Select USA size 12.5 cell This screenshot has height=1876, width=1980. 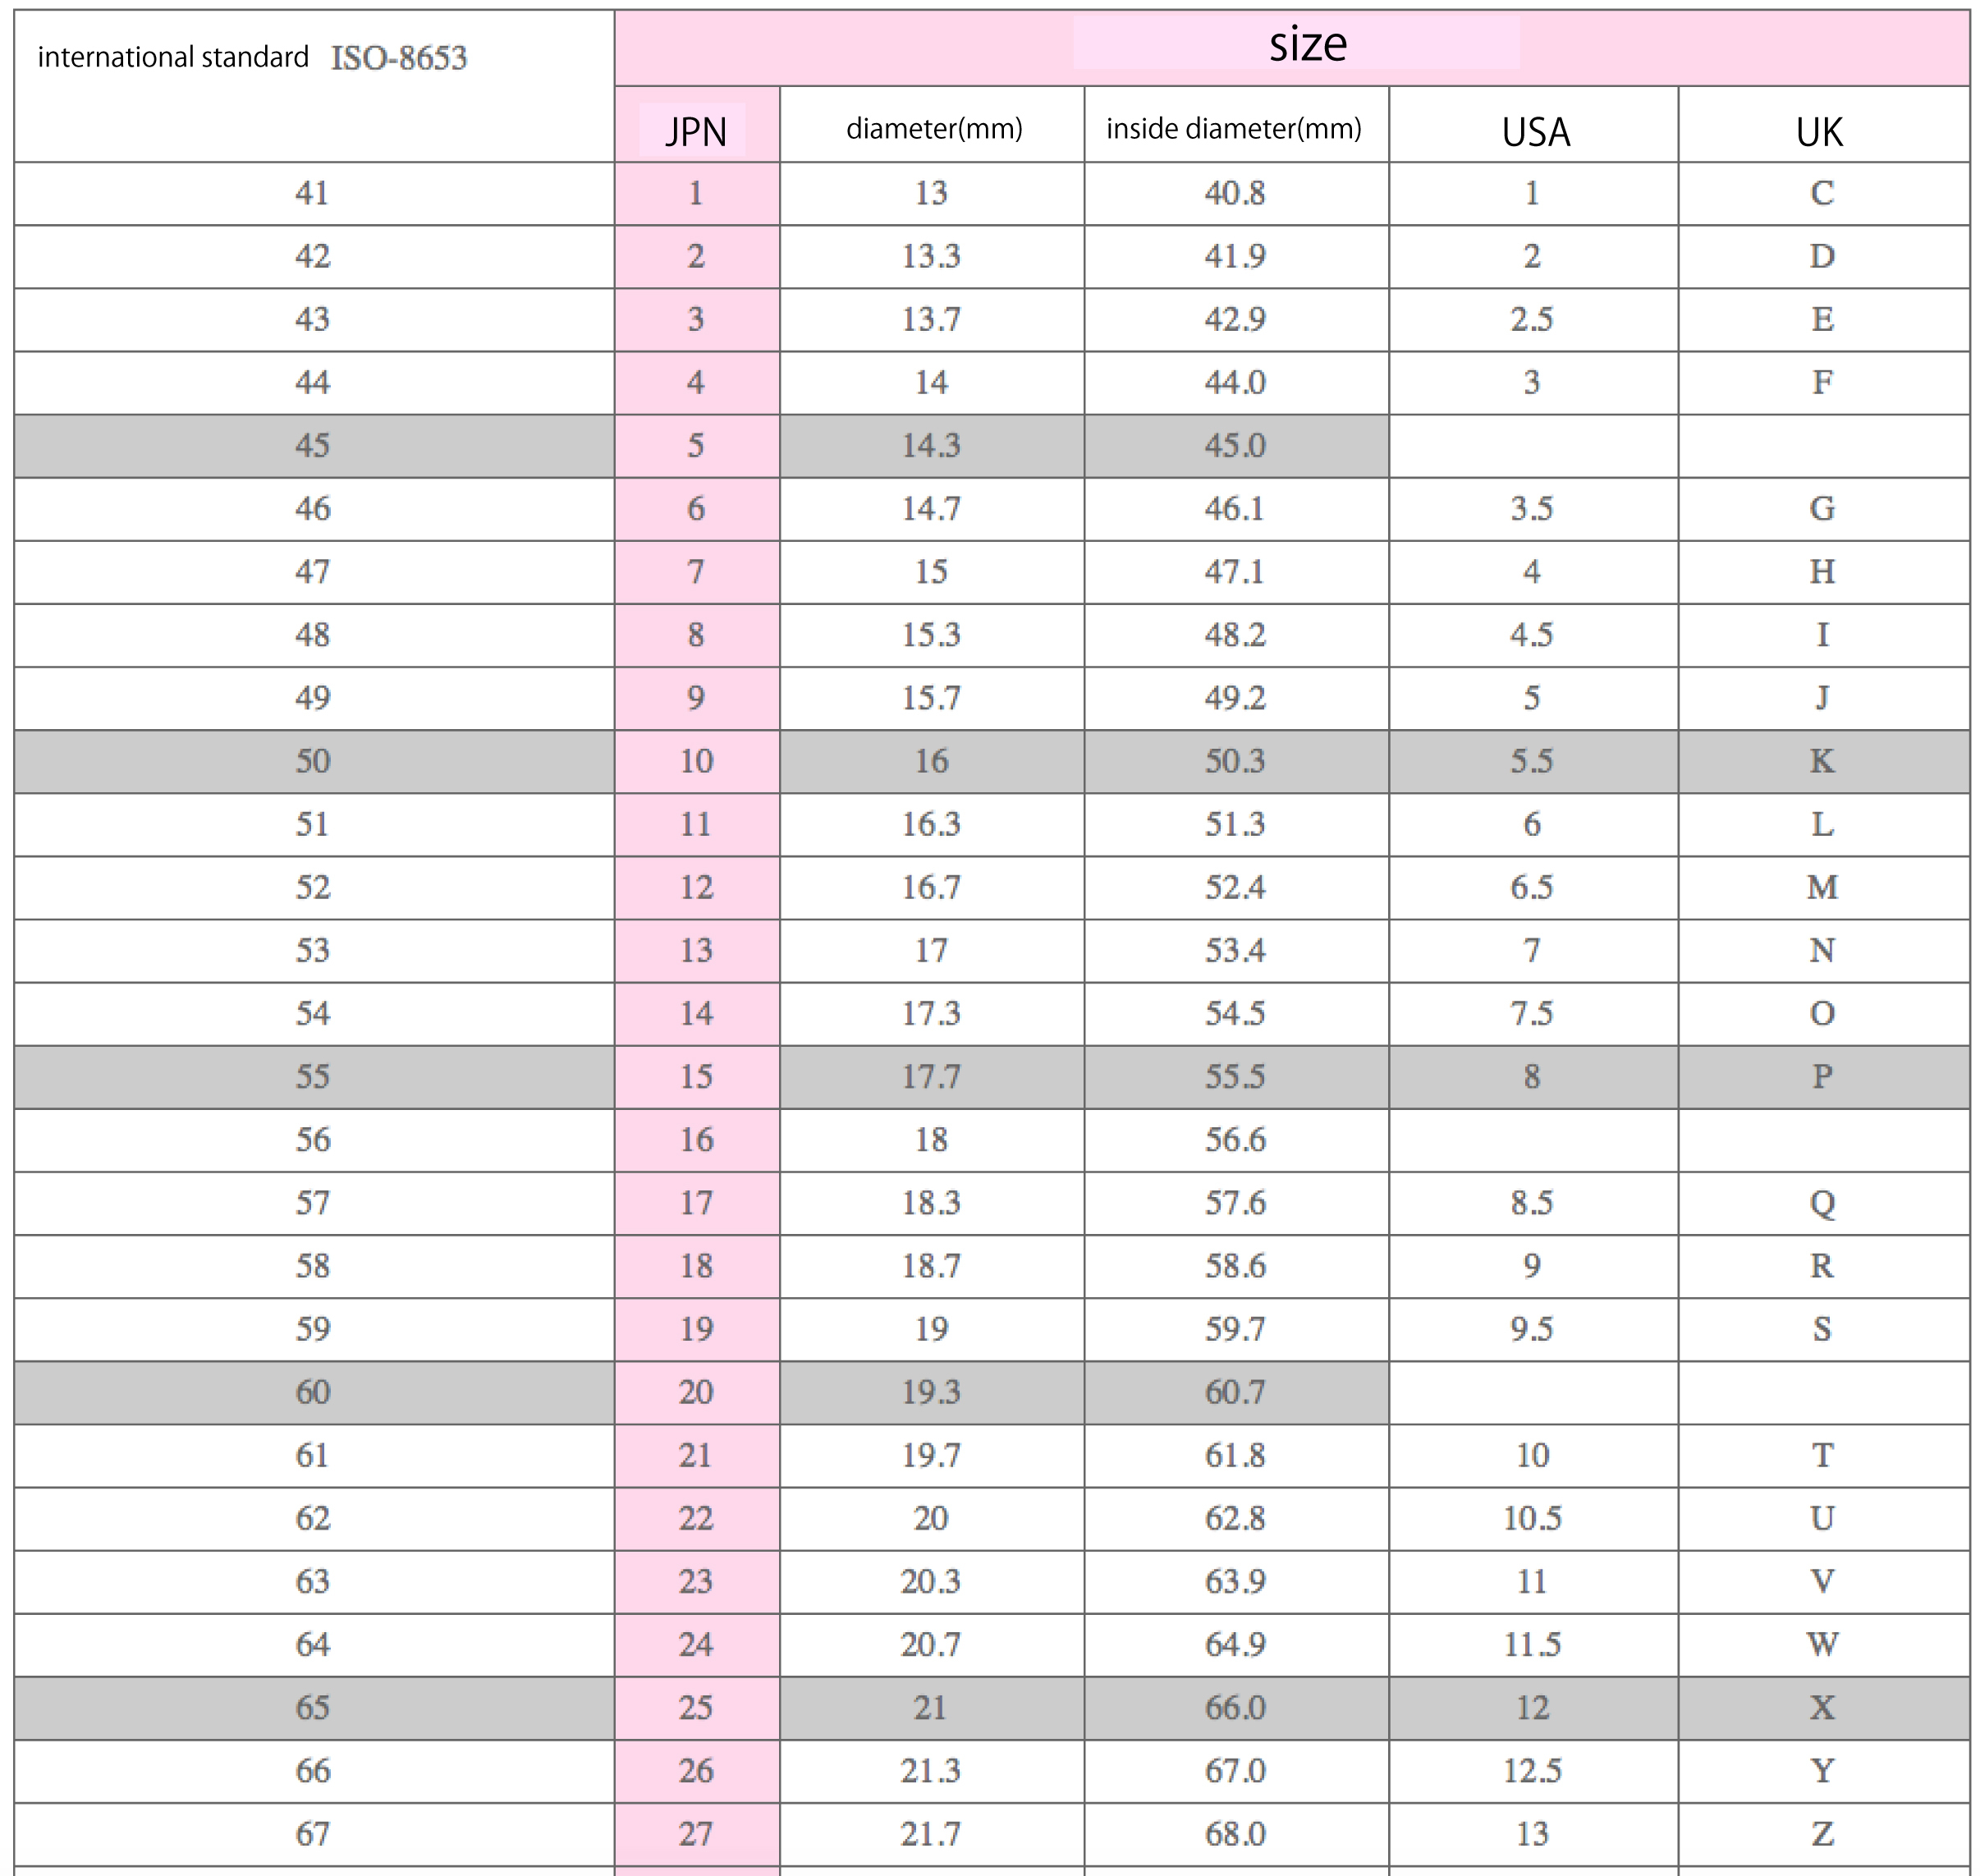point(1531,1771)
